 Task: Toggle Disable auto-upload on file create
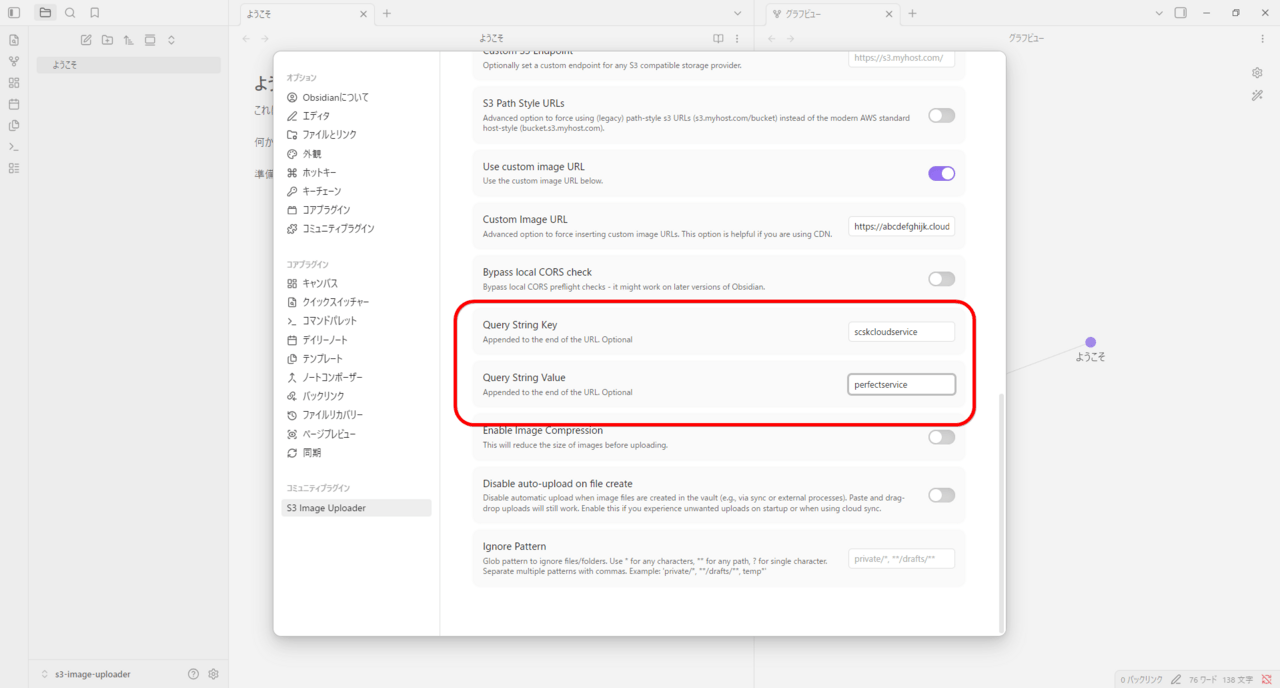click(x=941, y=495)
